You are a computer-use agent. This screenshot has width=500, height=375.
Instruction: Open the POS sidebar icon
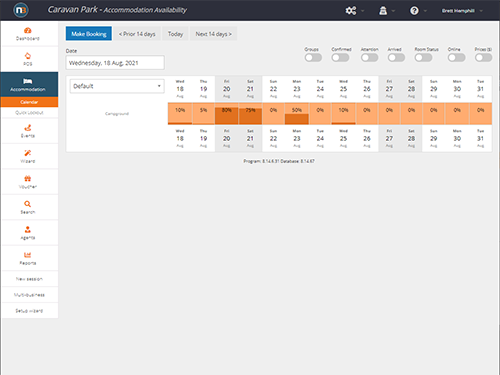pos(28,56)
